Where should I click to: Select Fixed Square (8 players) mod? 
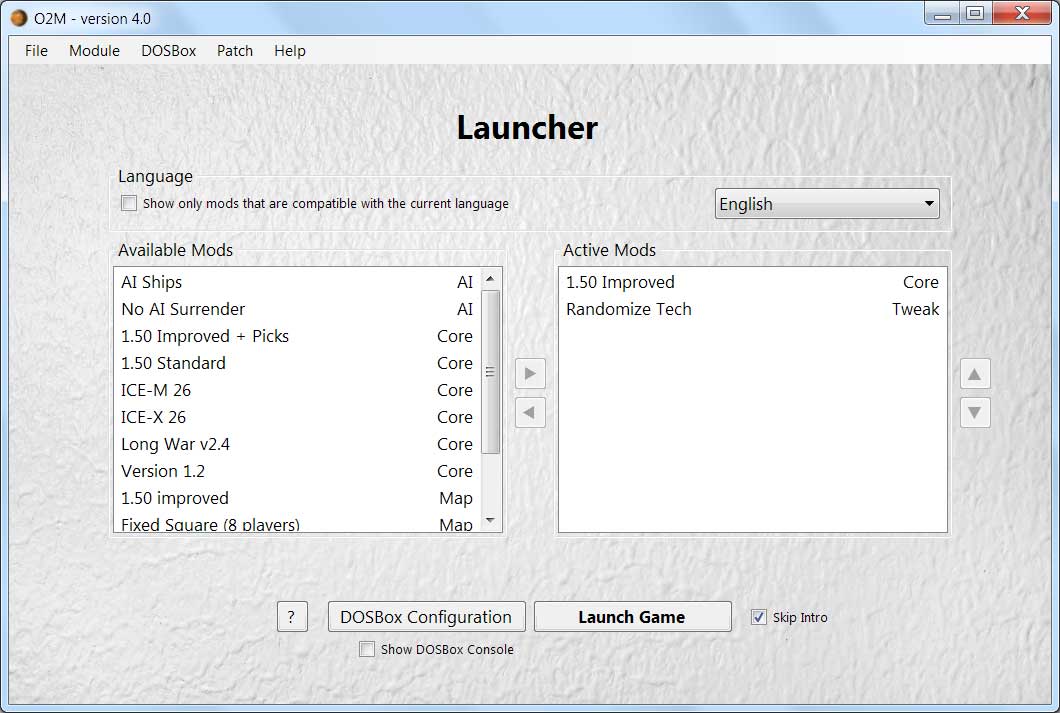(297, 522)
